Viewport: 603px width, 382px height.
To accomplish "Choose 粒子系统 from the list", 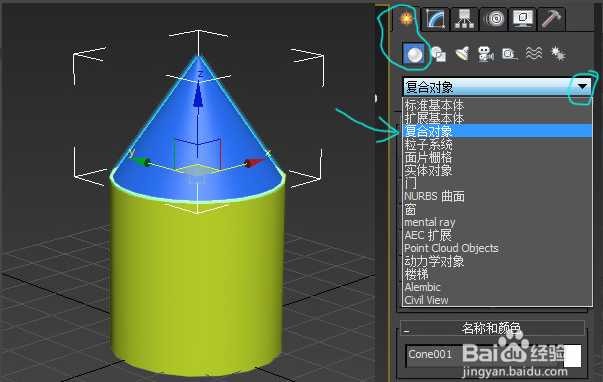I will pyautogui.click(x=497, y=144).
